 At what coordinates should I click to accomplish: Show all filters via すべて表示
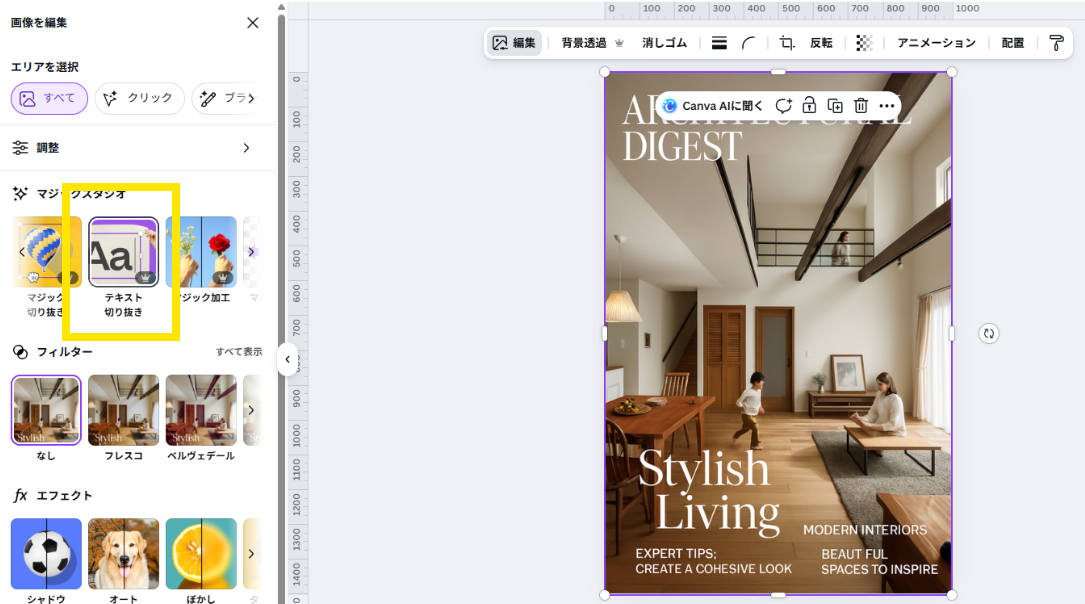click(x=239, y=352)
